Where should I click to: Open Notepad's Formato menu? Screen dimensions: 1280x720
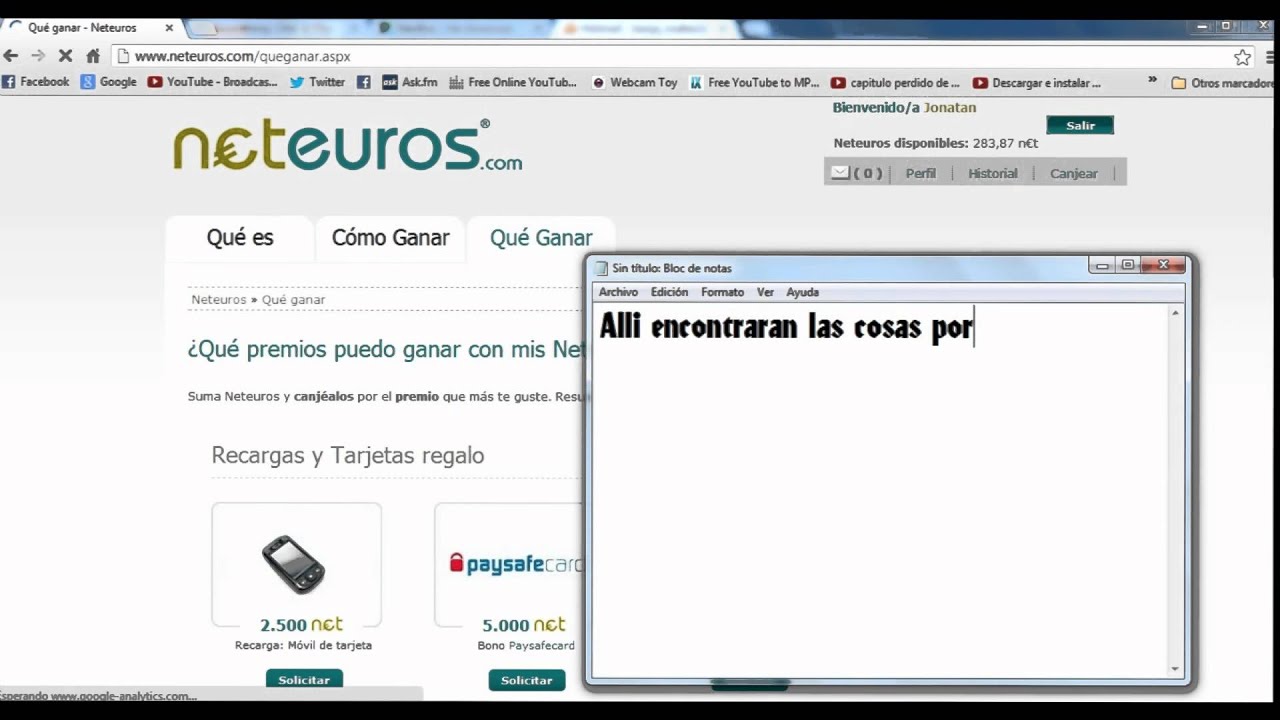coord(722,292)
